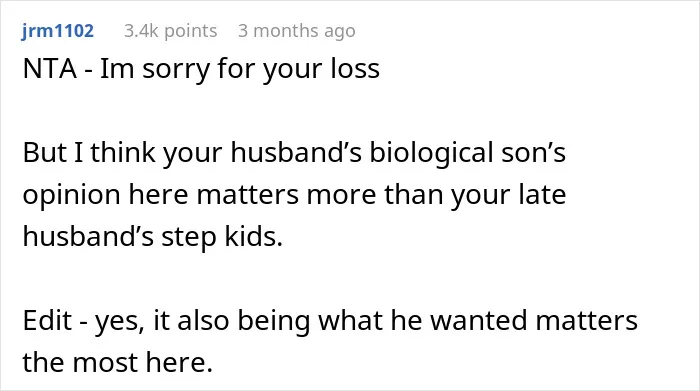Open the 3 months ago timestamp permalink
The width and height of the screenshot is (700, 391).
pyautogui.click(x=297, y=31)
